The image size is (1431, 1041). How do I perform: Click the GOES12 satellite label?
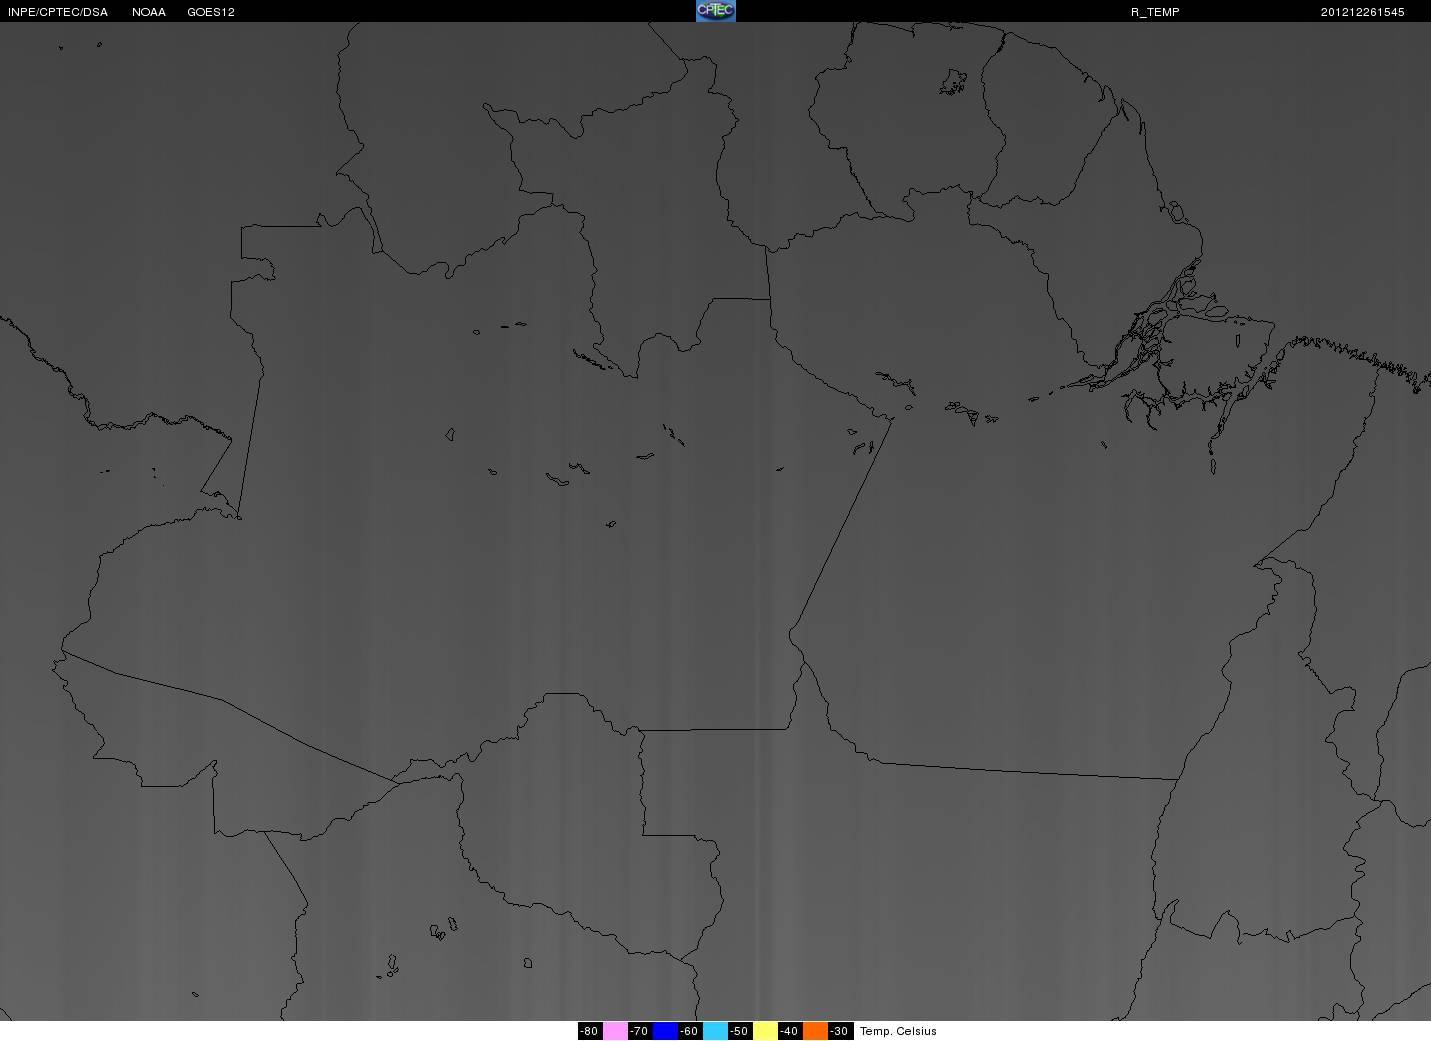point(211,12)
